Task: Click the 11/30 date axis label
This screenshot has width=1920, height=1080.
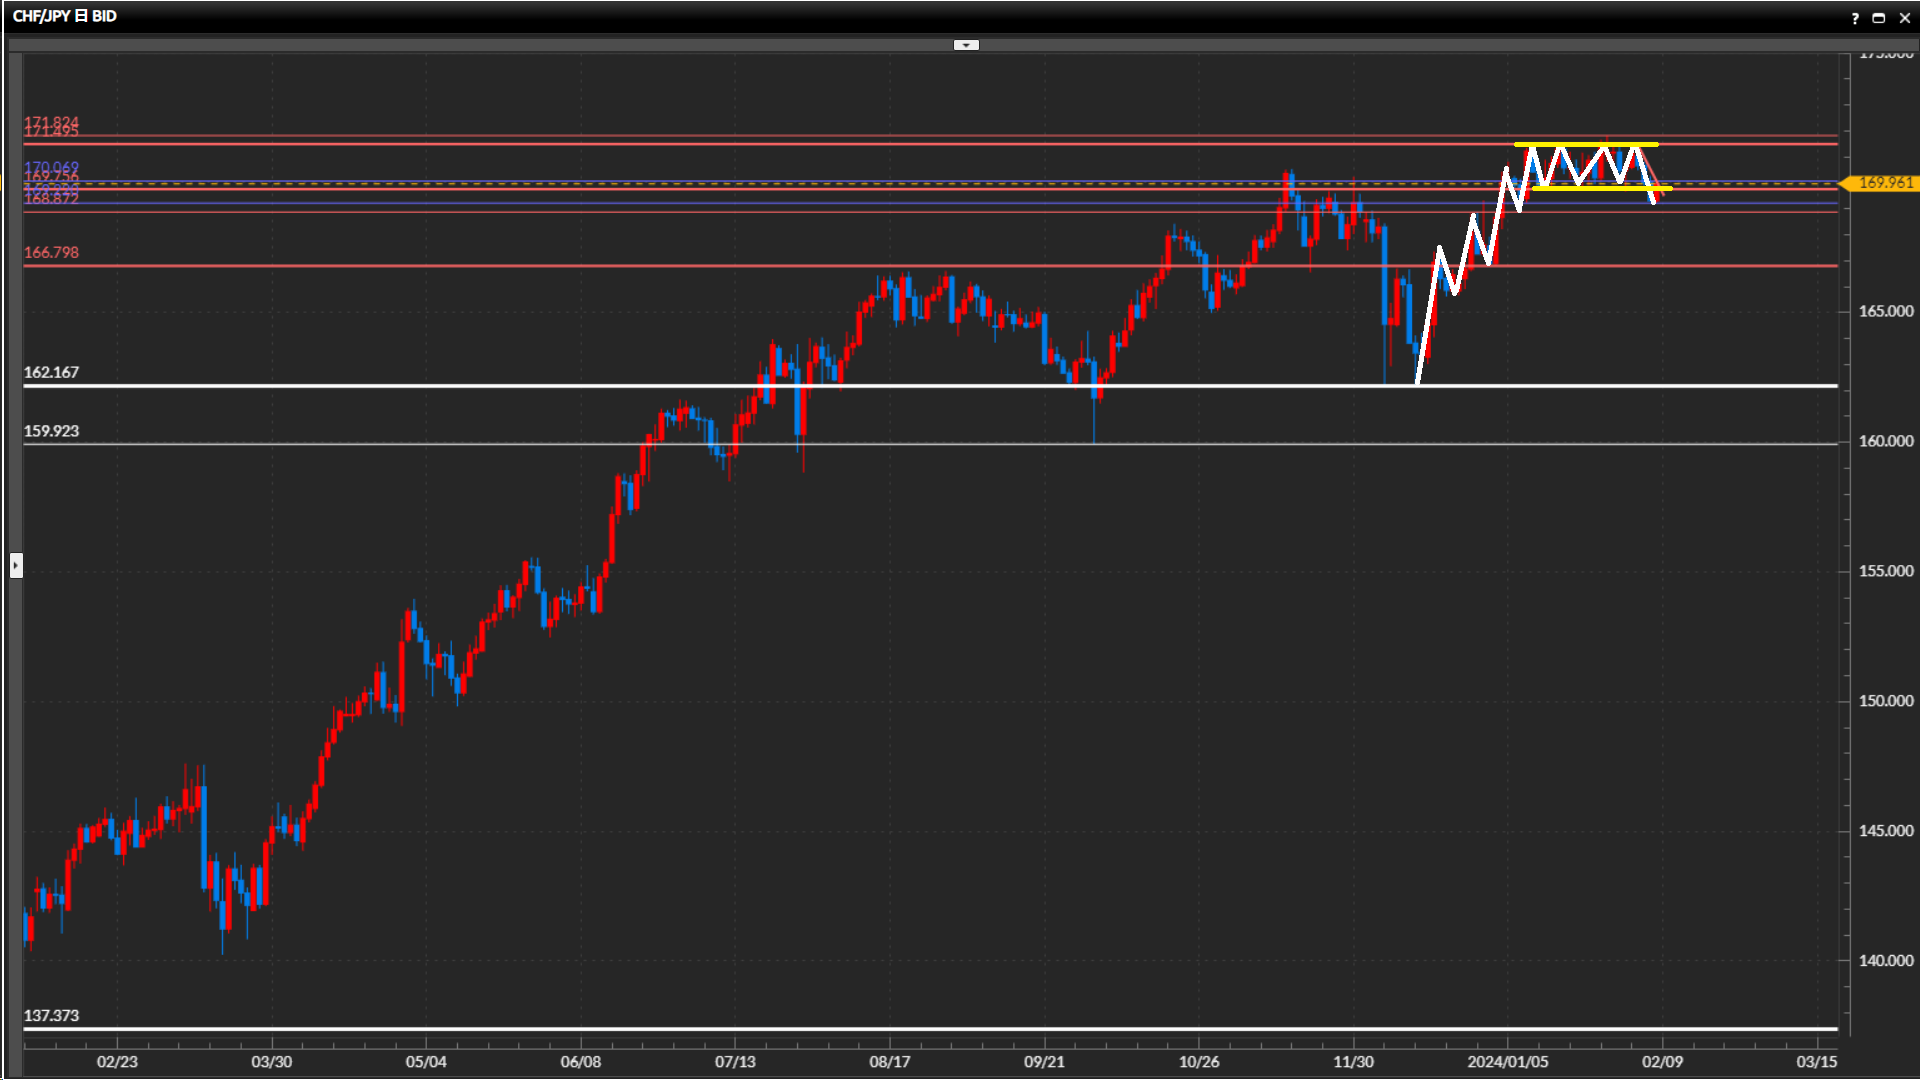Action: pyautogui.click(x=1353, y=1061)
